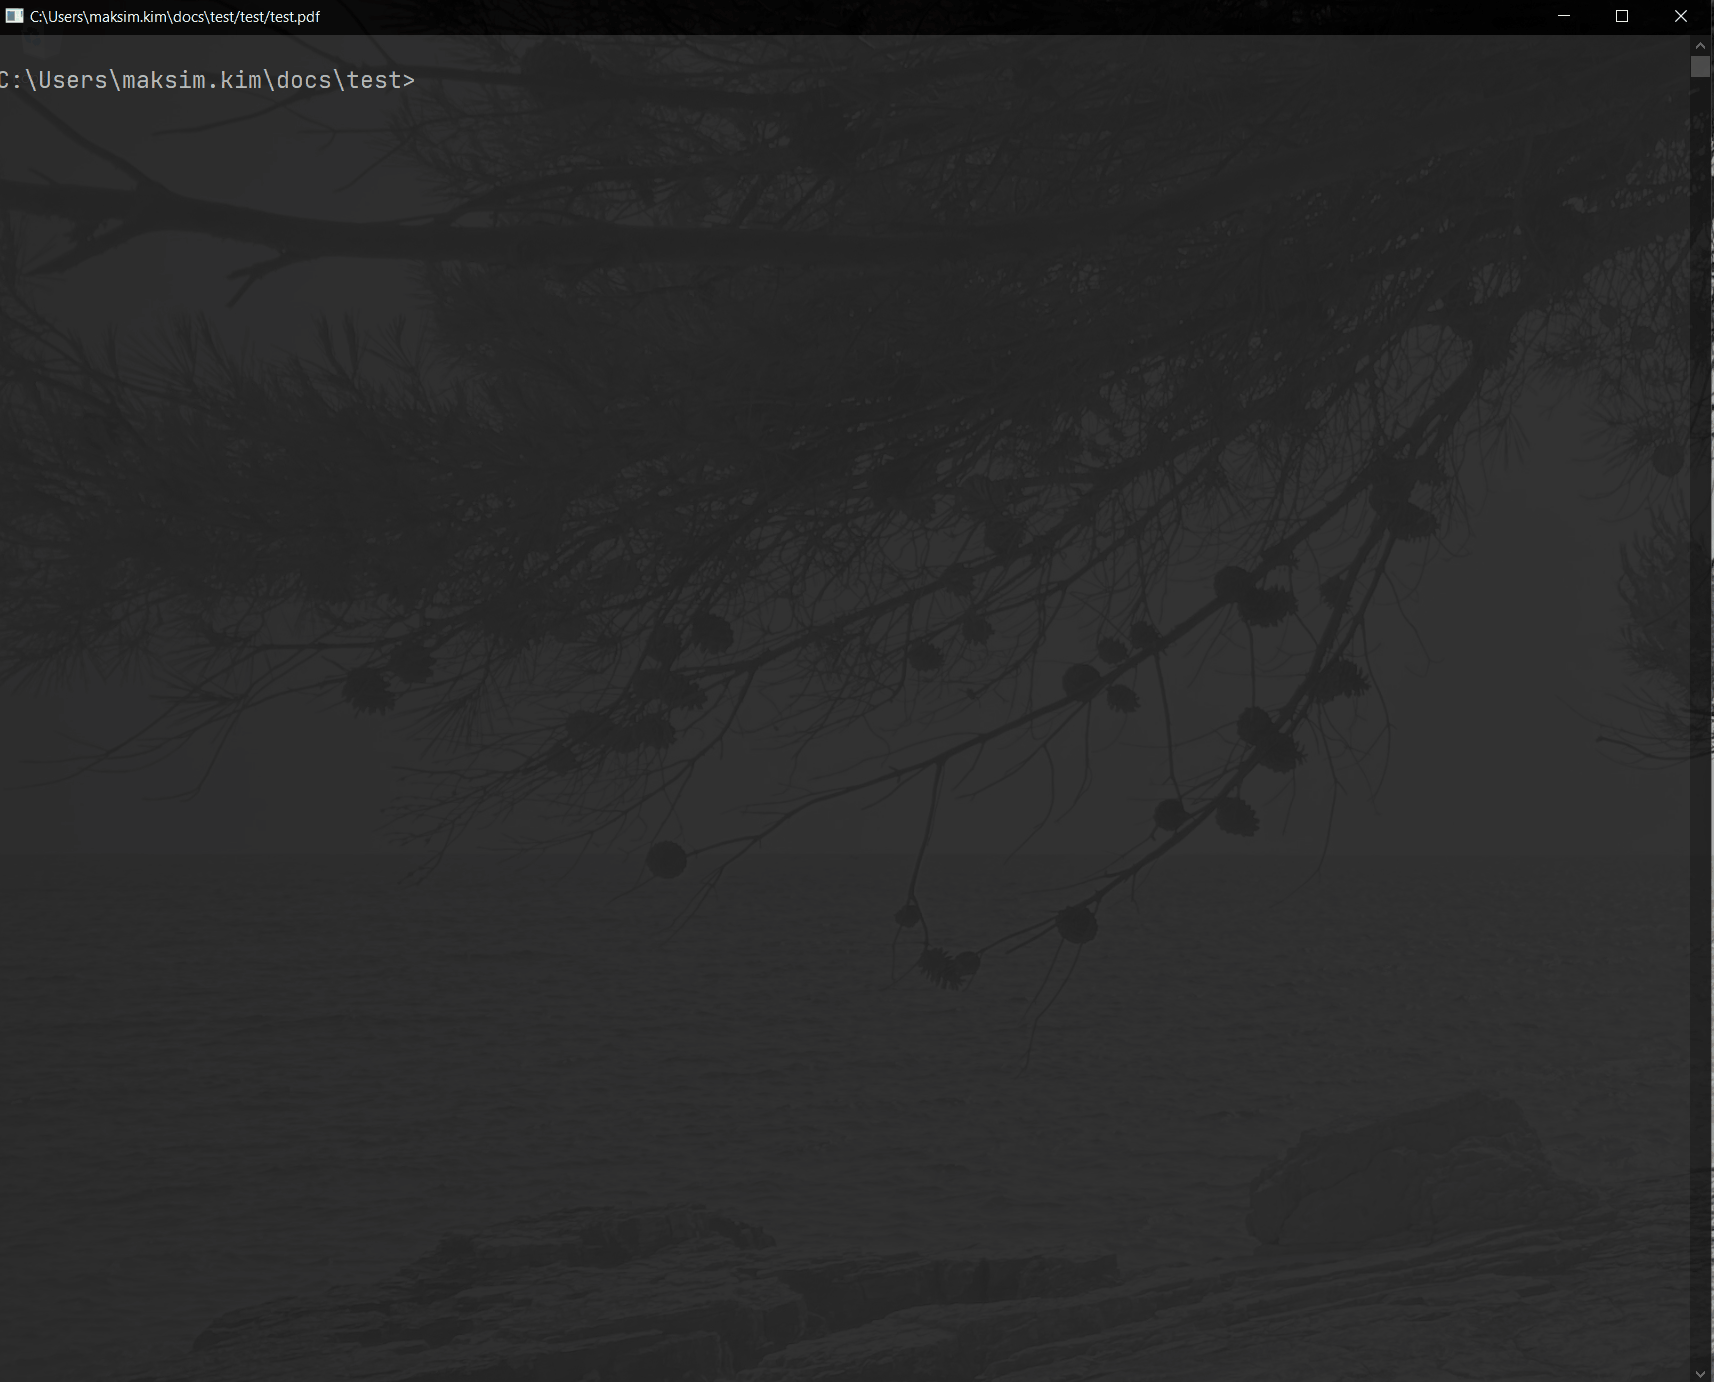The width and height of the screenshot is (1714, 1382).
Task: Maximize the terminal window
Action: 1621,16
